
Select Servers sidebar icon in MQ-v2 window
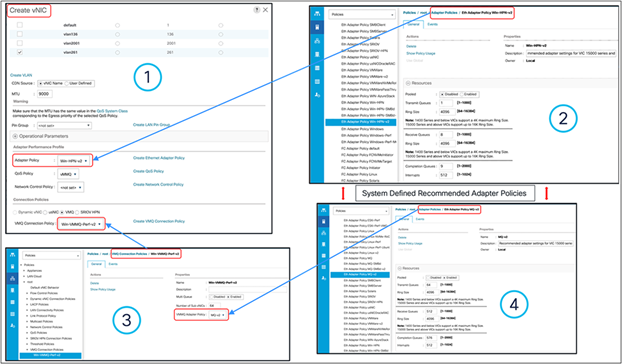point(323,221)
